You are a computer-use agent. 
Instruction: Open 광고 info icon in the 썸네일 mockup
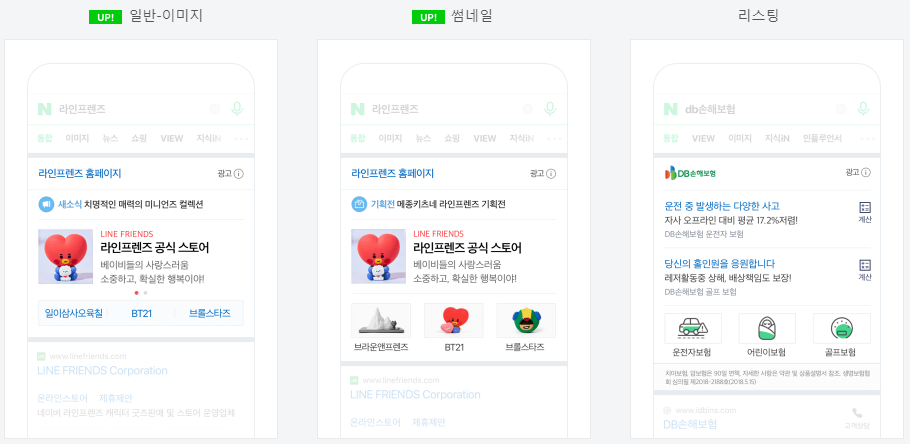point(551,174)
